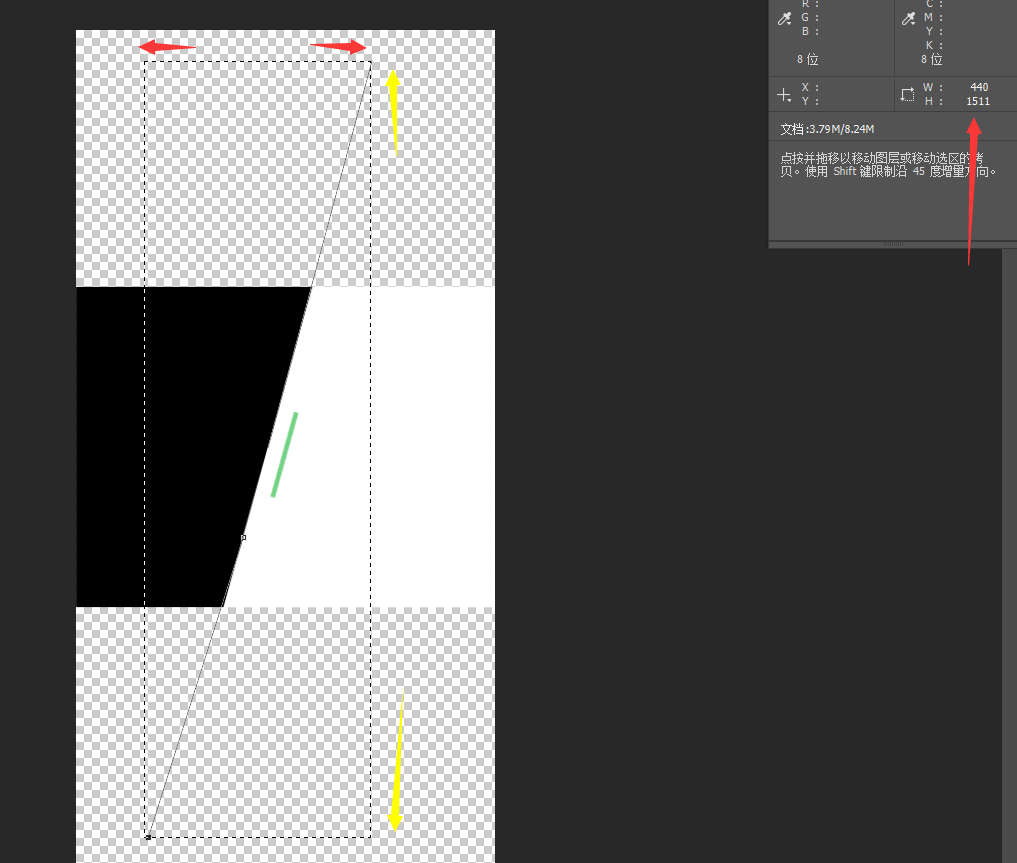Click the red arrow pointing right on canvas

click(339, 46)
